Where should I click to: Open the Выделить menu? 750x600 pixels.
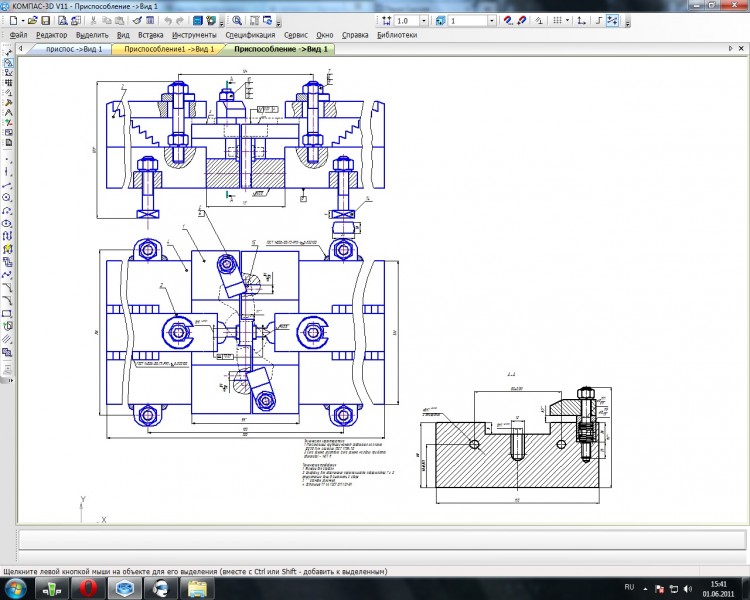tap(92, 35)
